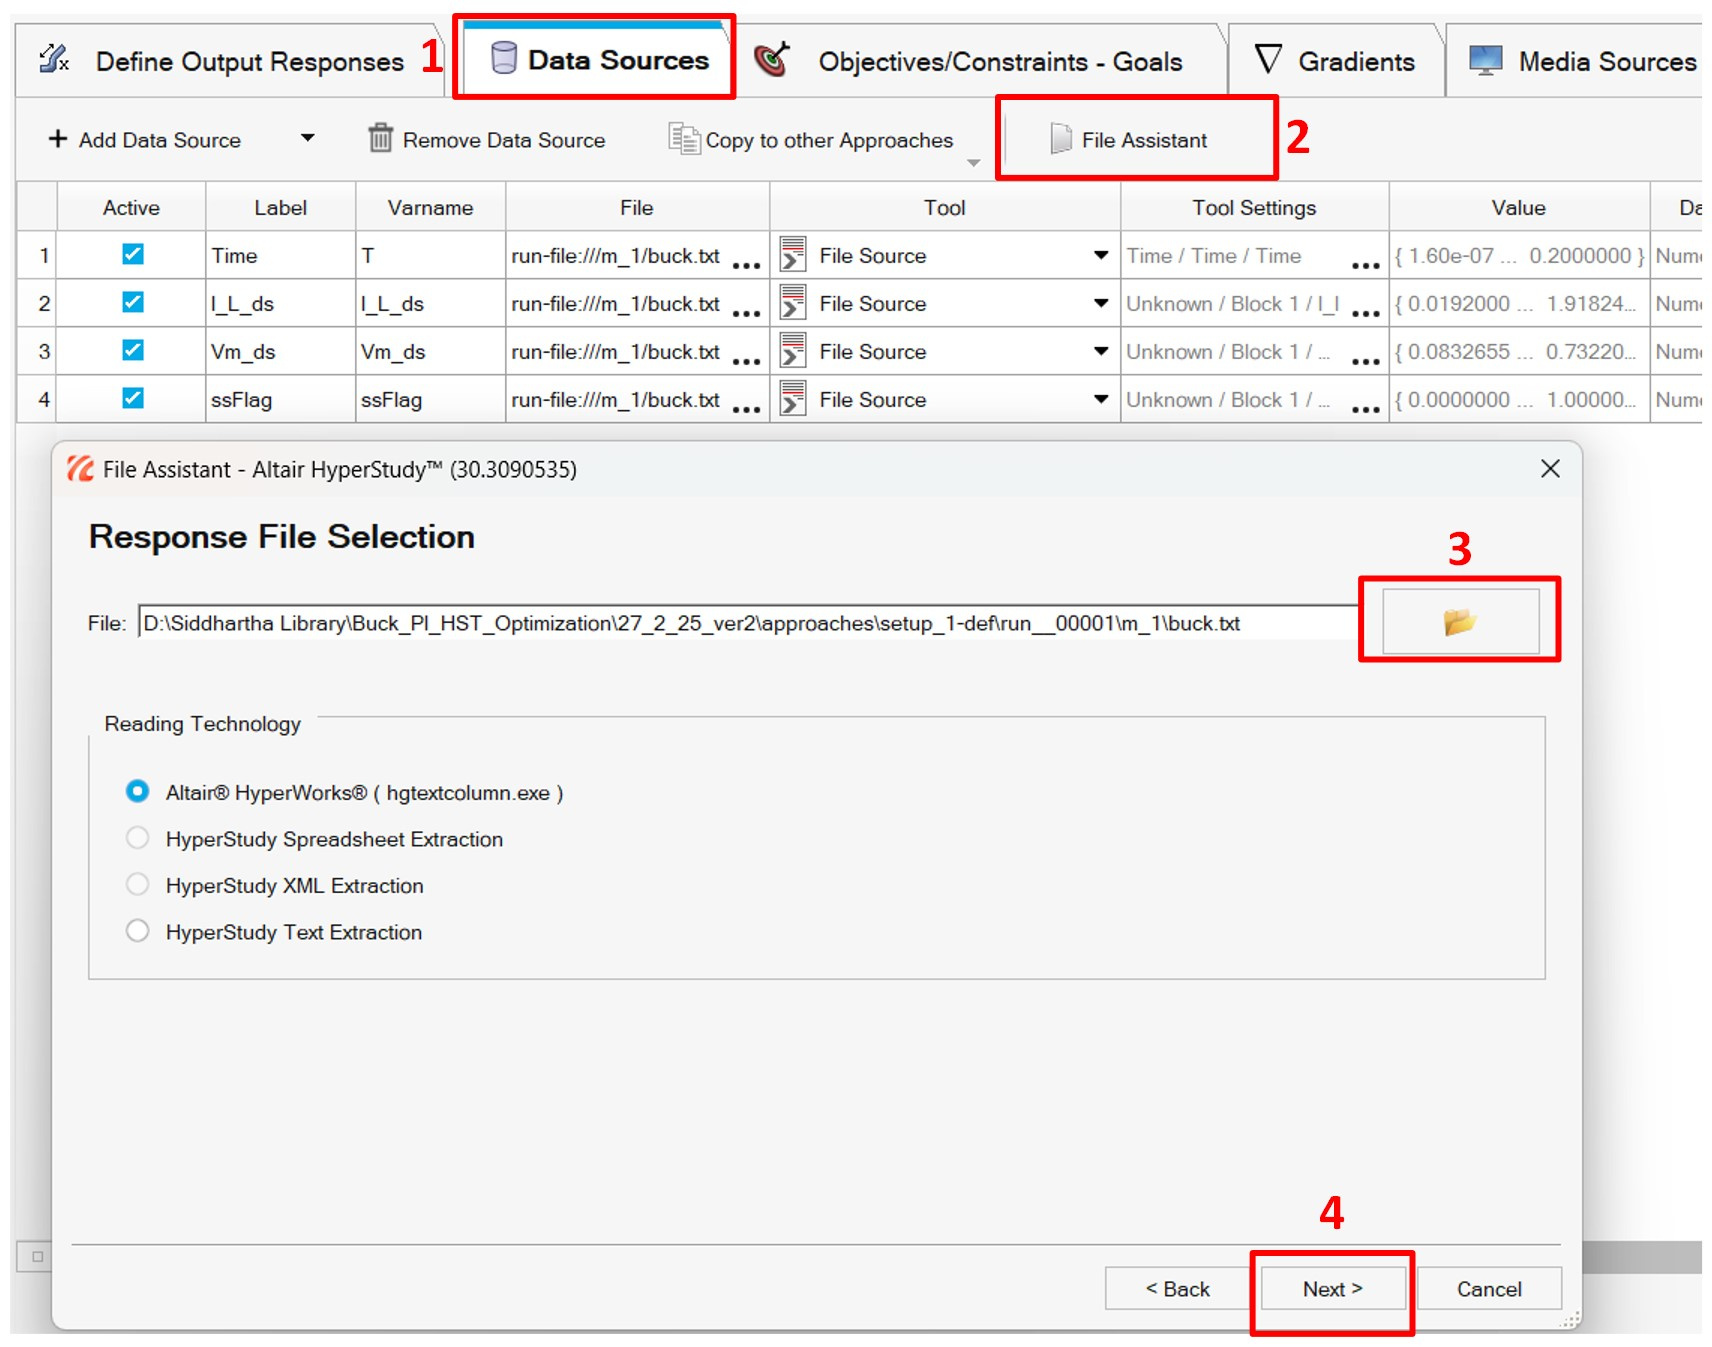
Task: Expand Tool dropdown in Vm_ds row
Action: click(1101, 351)
